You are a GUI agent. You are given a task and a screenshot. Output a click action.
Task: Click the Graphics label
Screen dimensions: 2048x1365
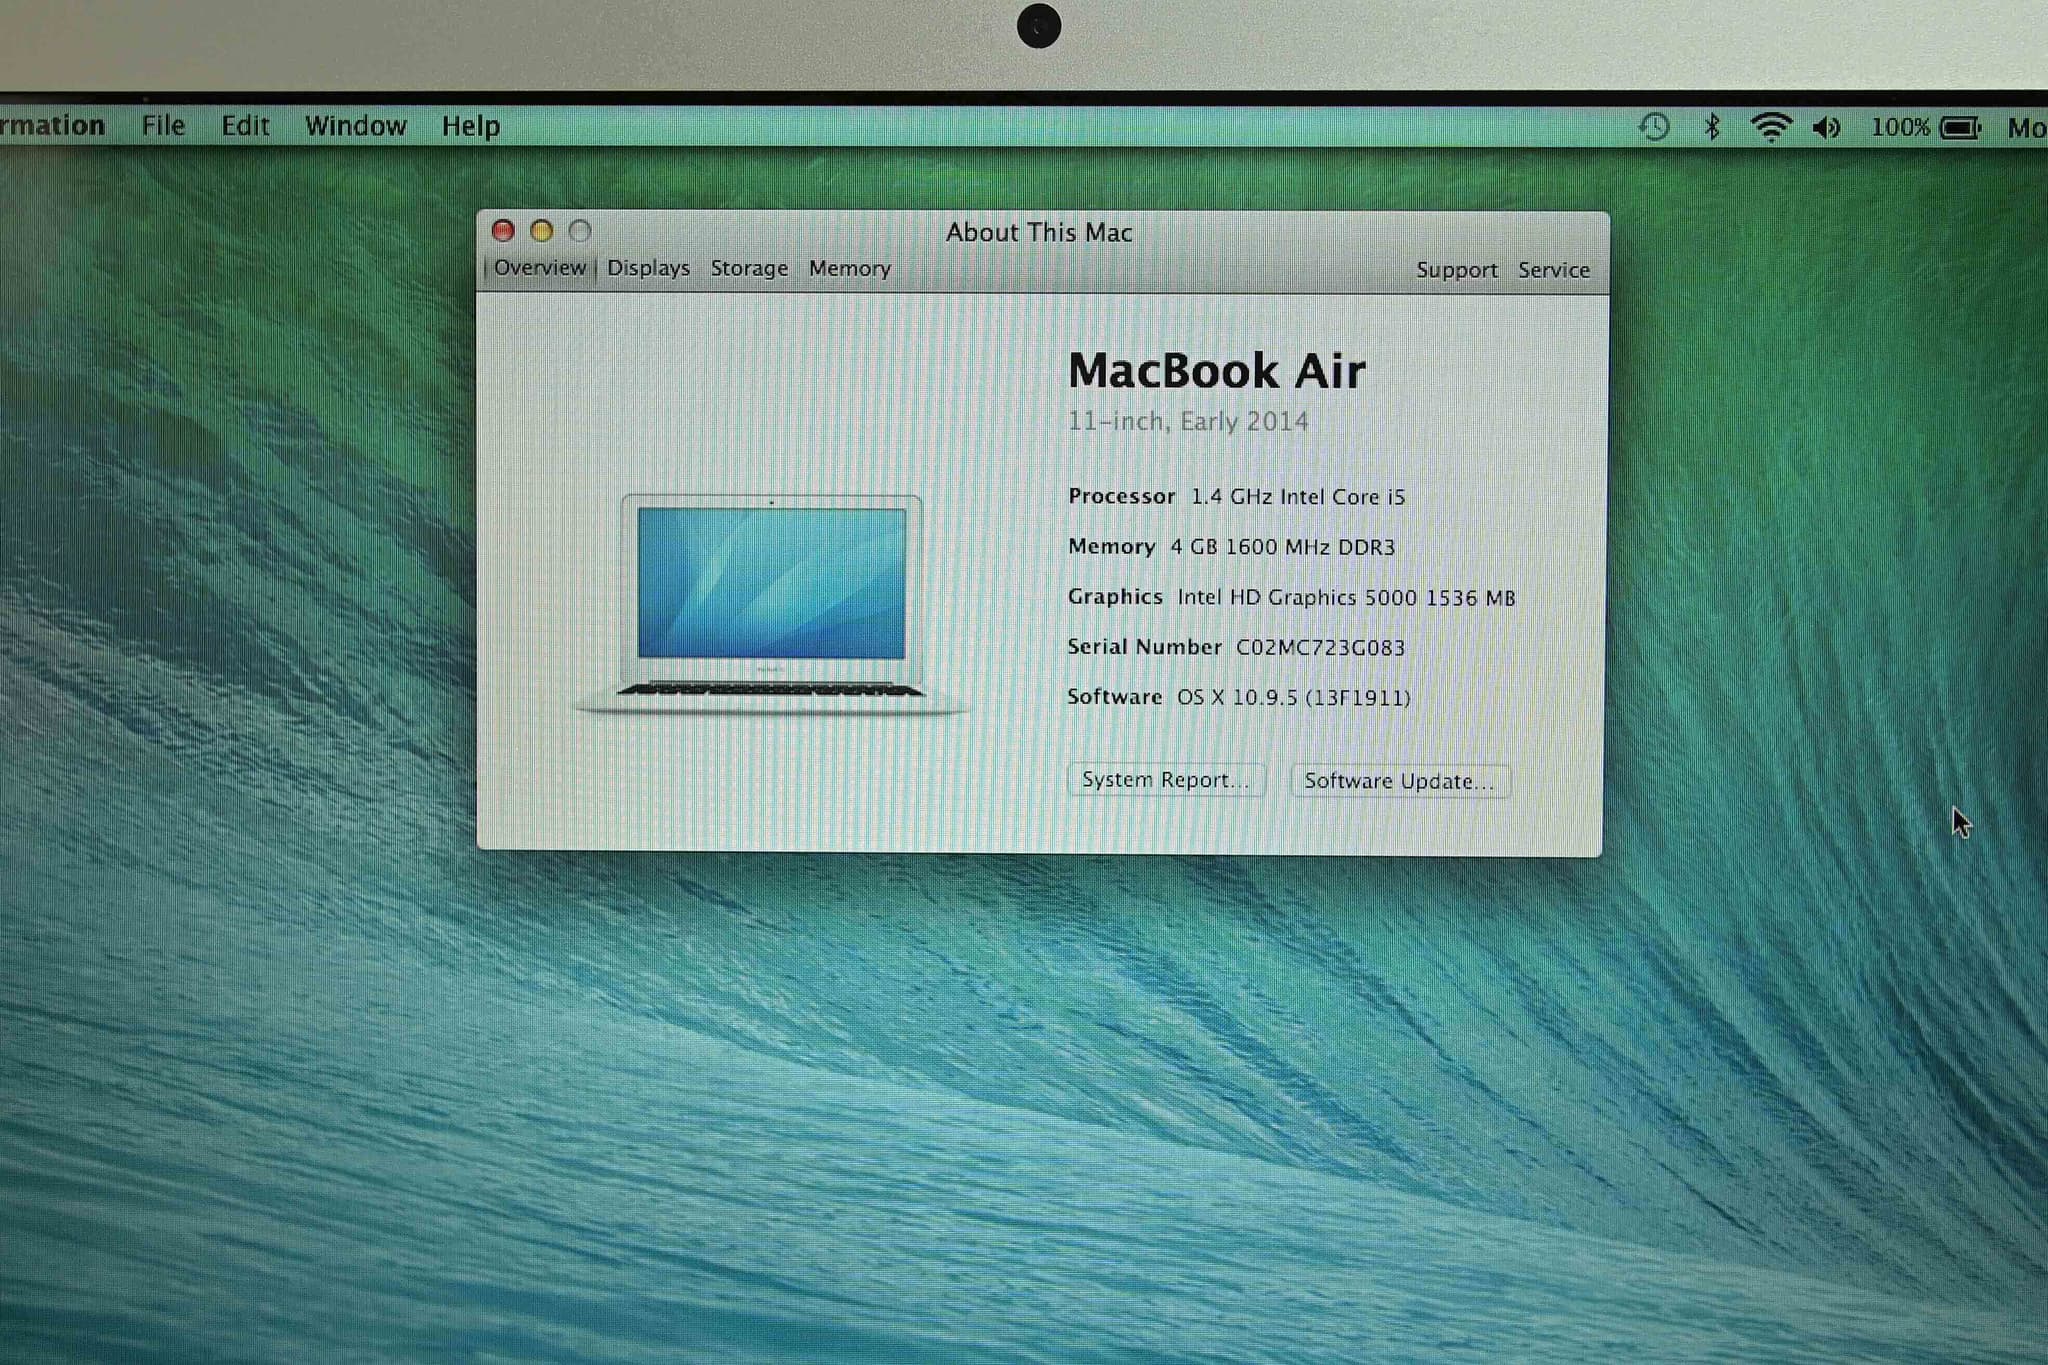[x=1115, y=597]
